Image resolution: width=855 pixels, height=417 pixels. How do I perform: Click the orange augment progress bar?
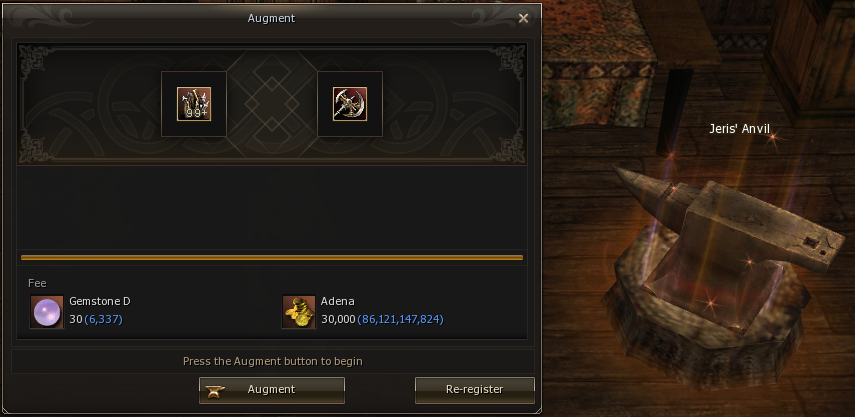(x=272, y=257)
